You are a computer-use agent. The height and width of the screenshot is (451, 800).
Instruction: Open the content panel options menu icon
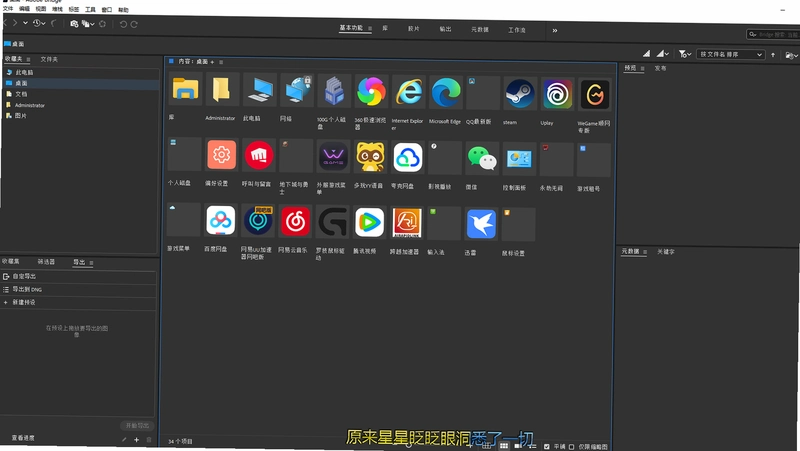(x=221, y=62)
